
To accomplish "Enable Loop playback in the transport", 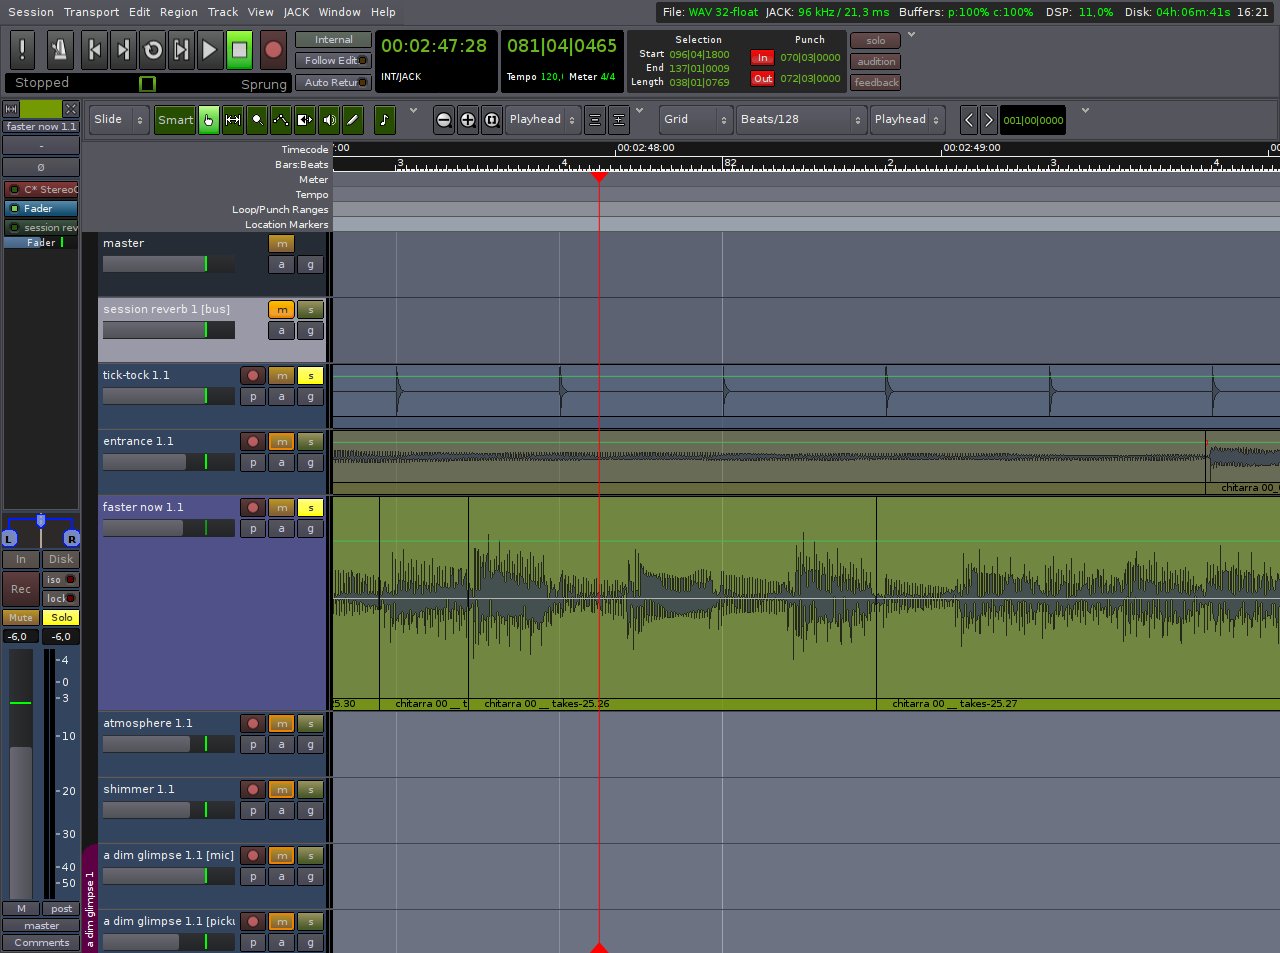I will 153,50.
